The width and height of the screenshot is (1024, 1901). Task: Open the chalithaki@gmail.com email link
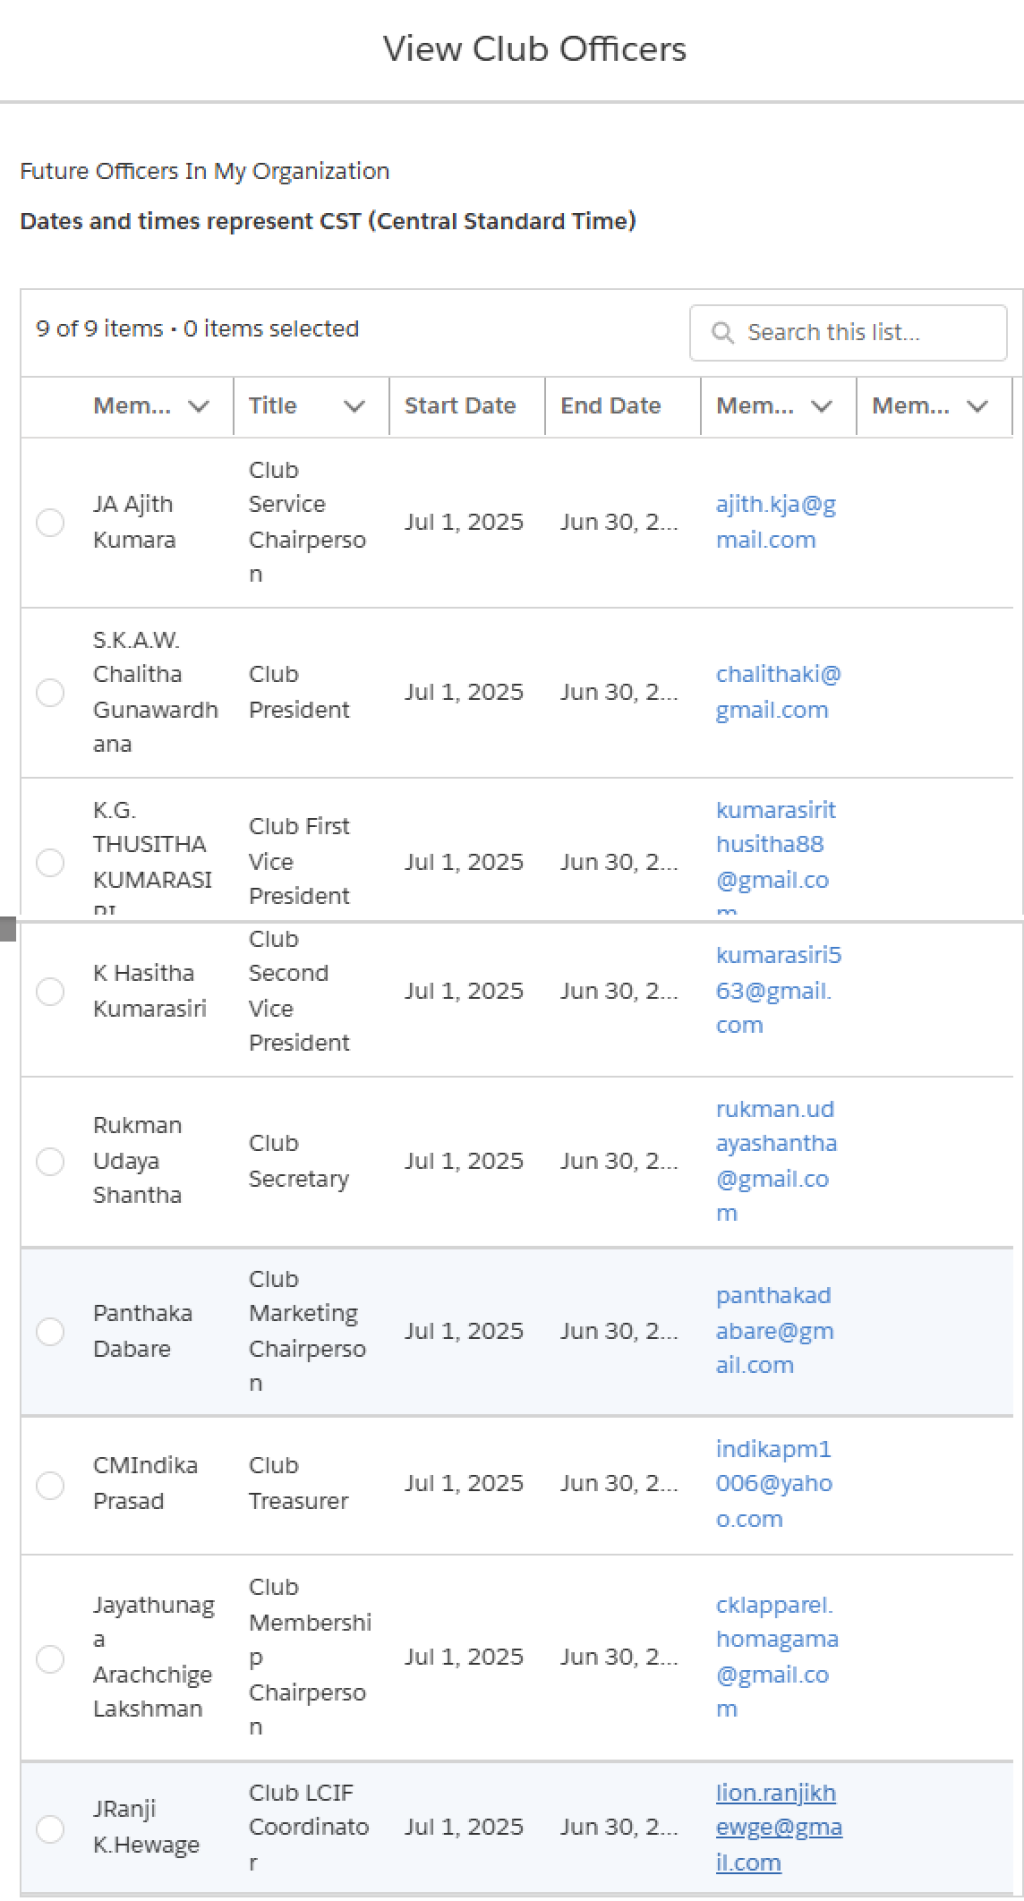778,692
